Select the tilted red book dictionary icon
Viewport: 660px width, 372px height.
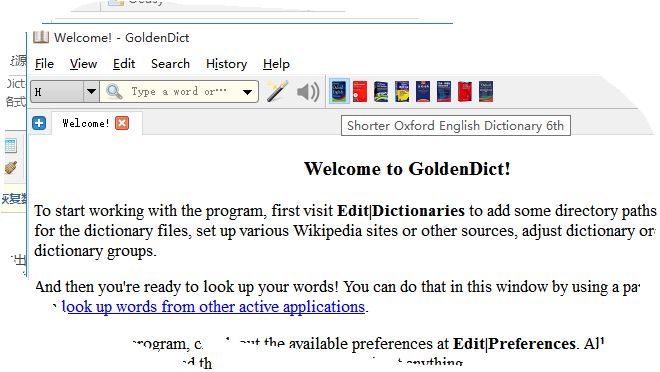(x=465, y=91)
